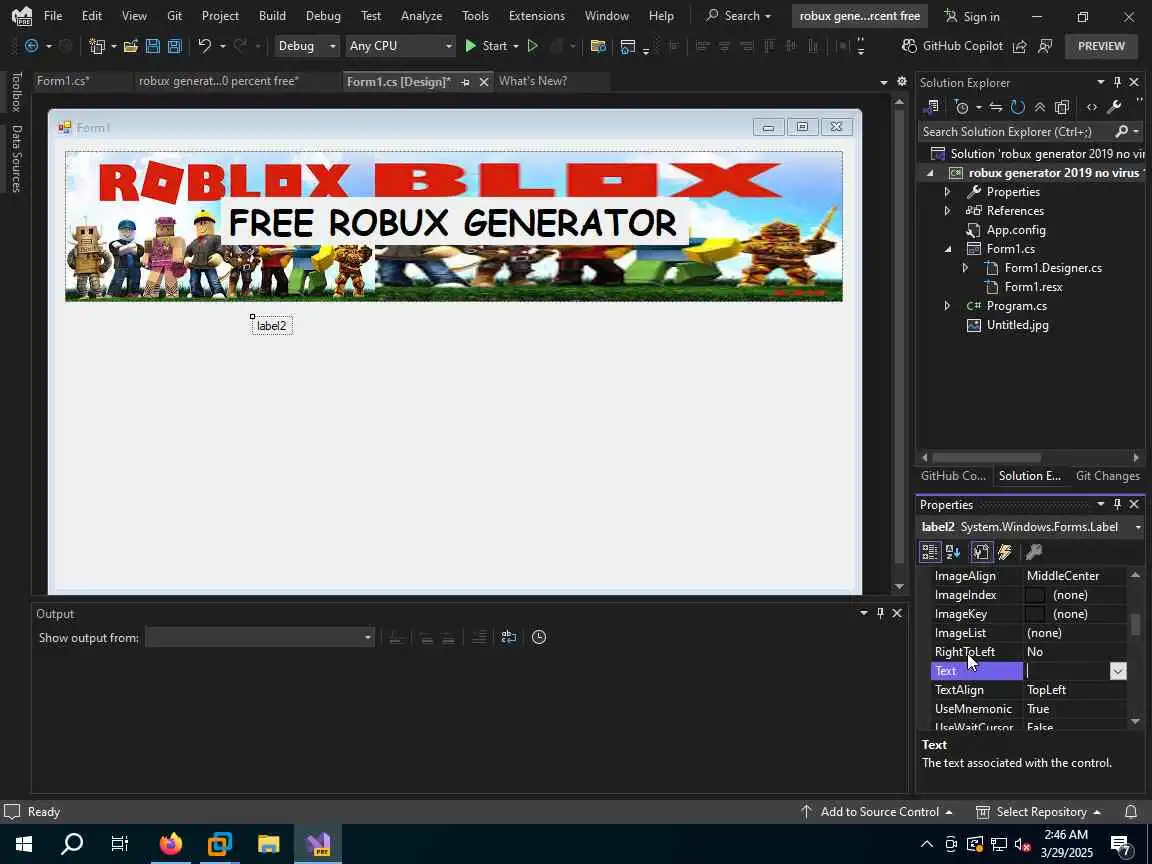Viewport: 1152px width, 864px height.
Task: Click the Properties panel vertical scrollbar thumb
Action: [1135, 624]
